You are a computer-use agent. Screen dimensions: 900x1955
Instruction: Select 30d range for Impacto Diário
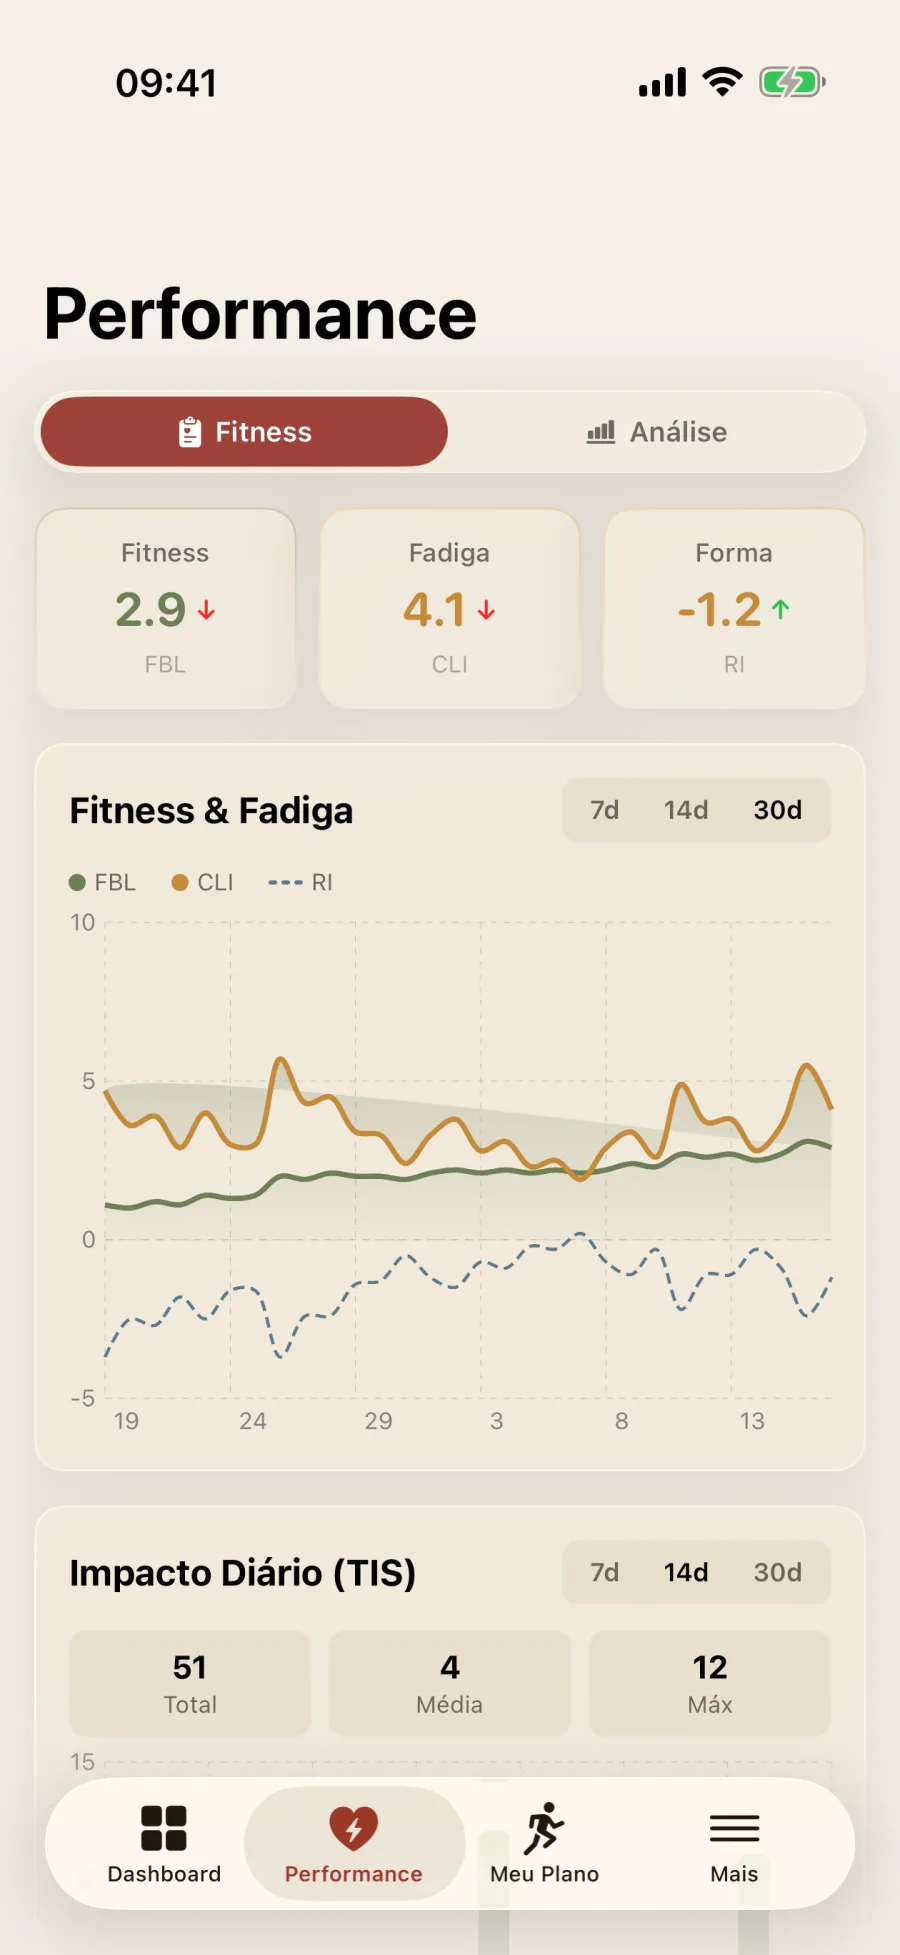click(778, 1572)
